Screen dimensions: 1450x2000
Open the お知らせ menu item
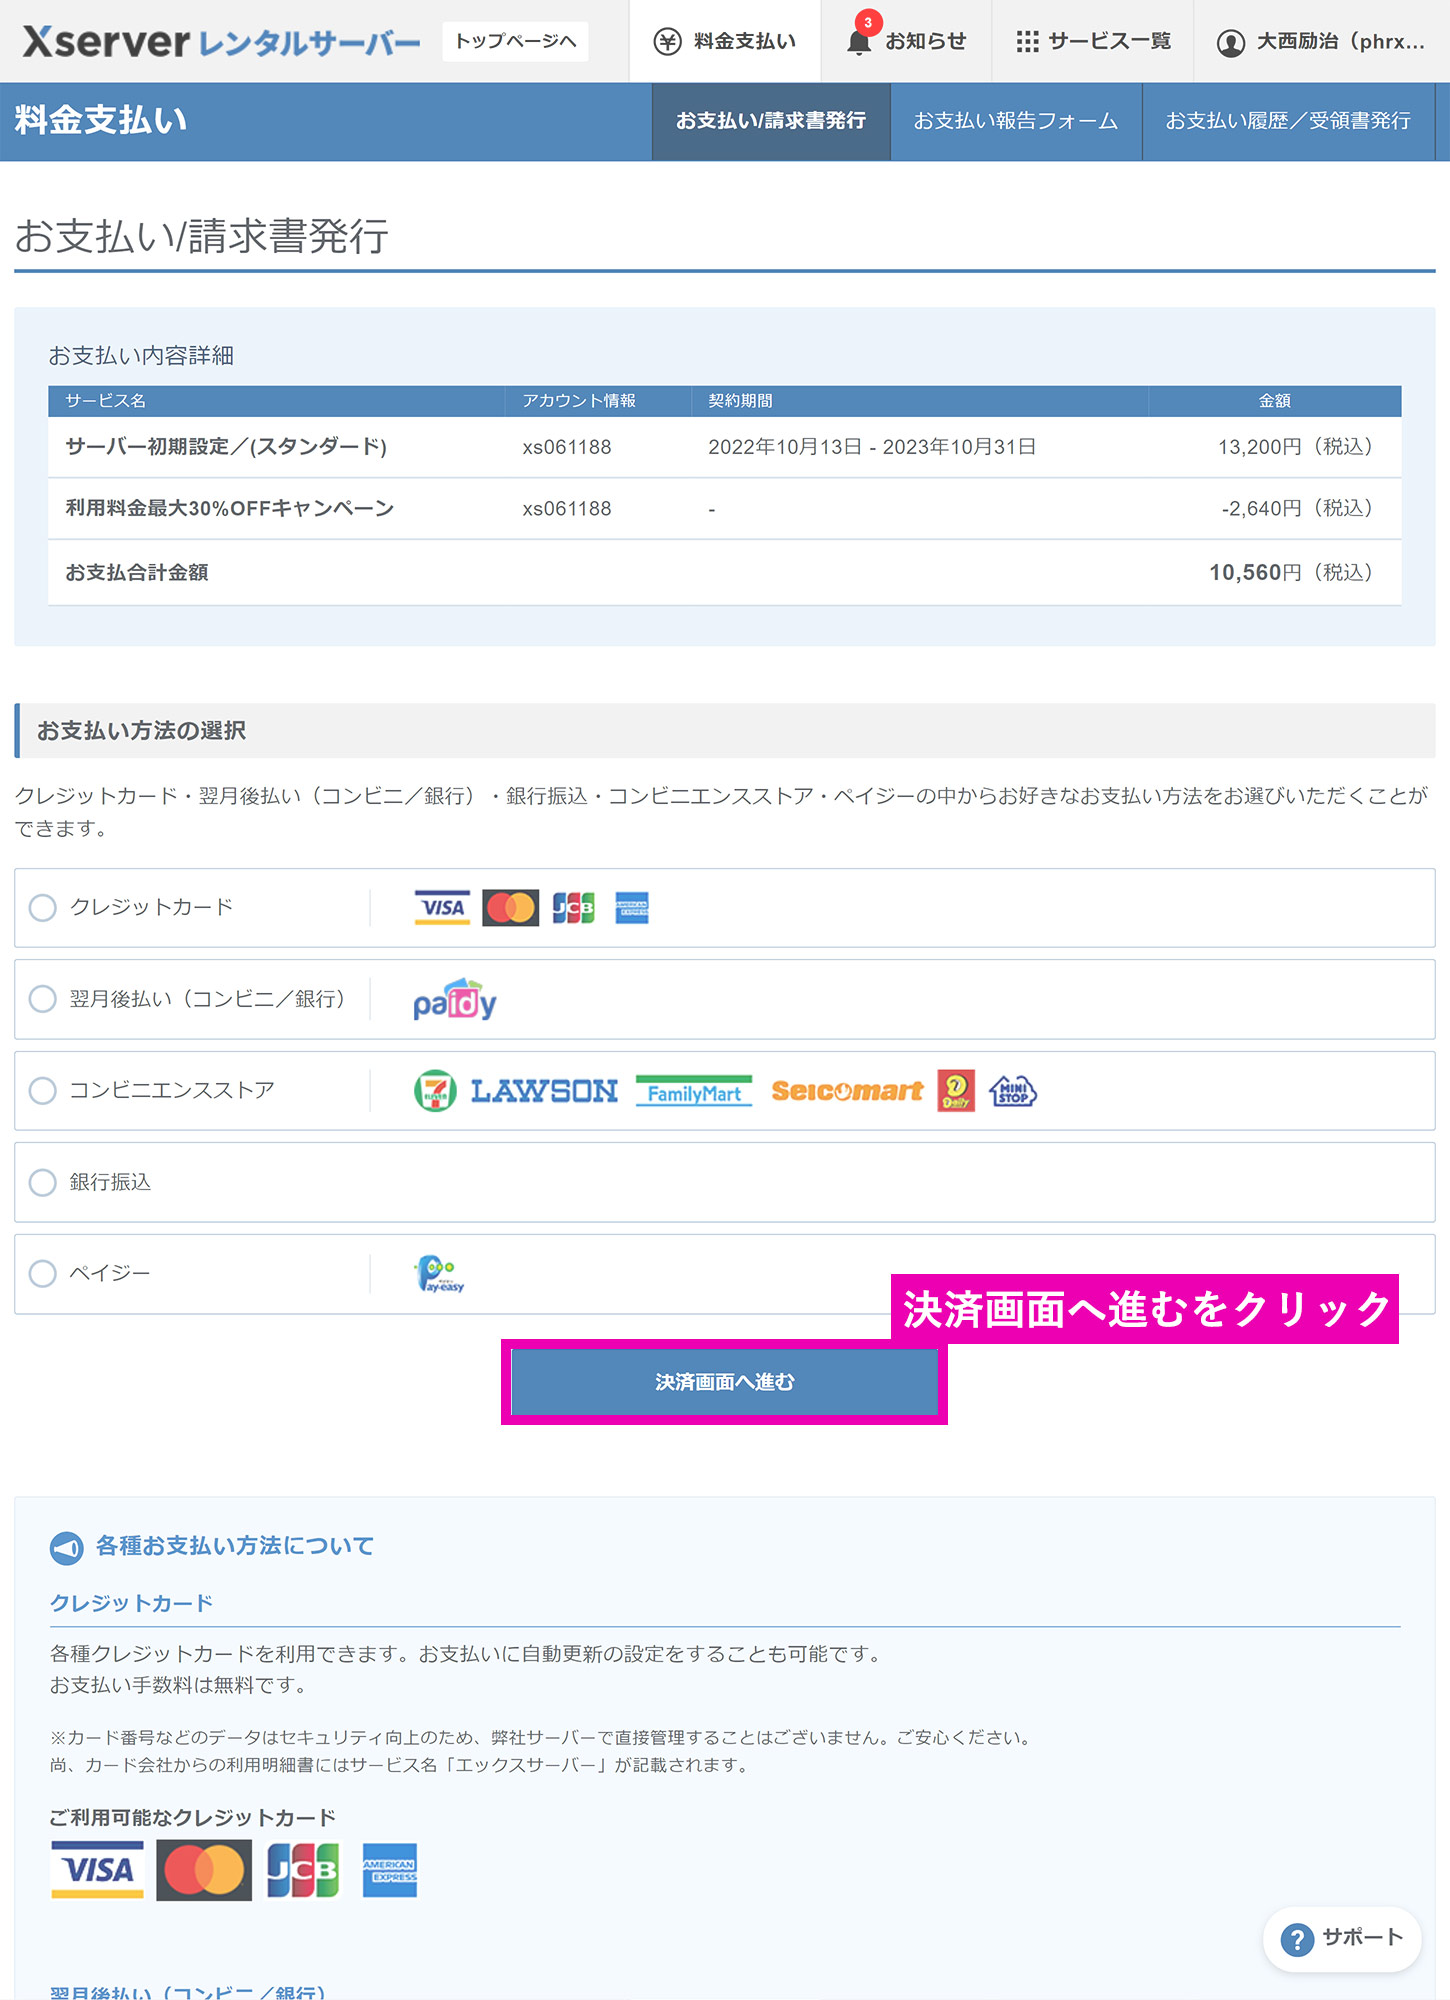point(906,41)
